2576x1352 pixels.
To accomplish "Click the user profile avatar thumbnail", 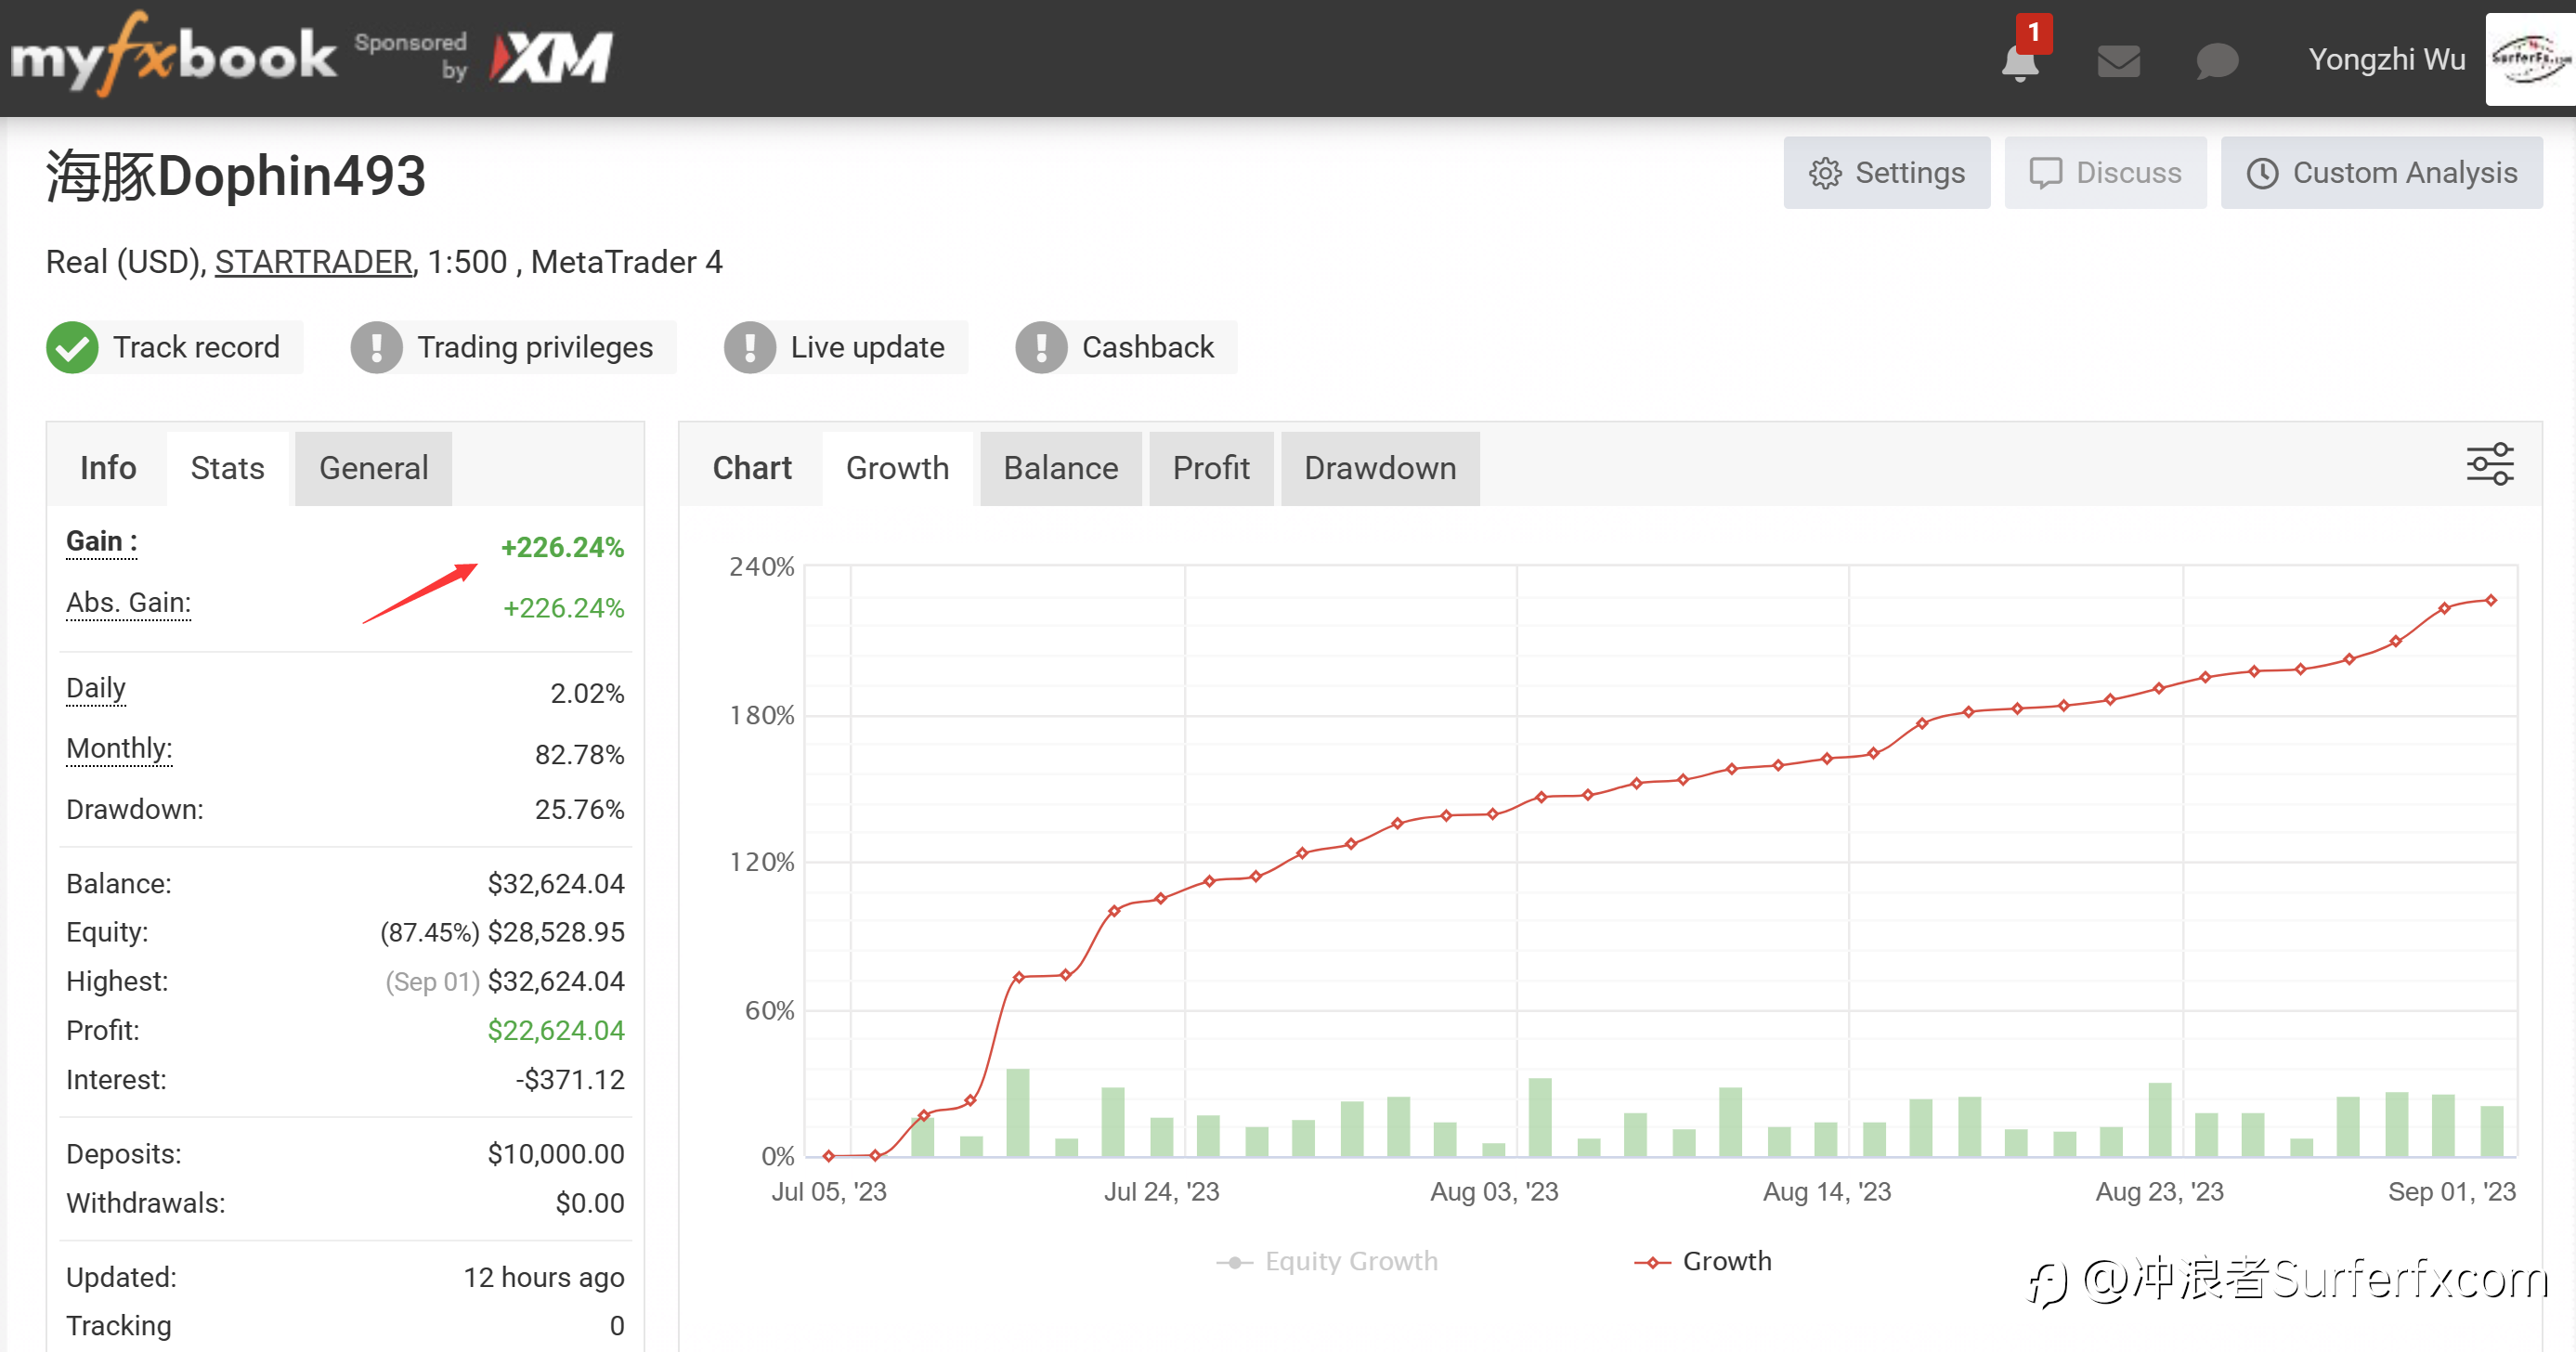I will (x=2530, y=59).
